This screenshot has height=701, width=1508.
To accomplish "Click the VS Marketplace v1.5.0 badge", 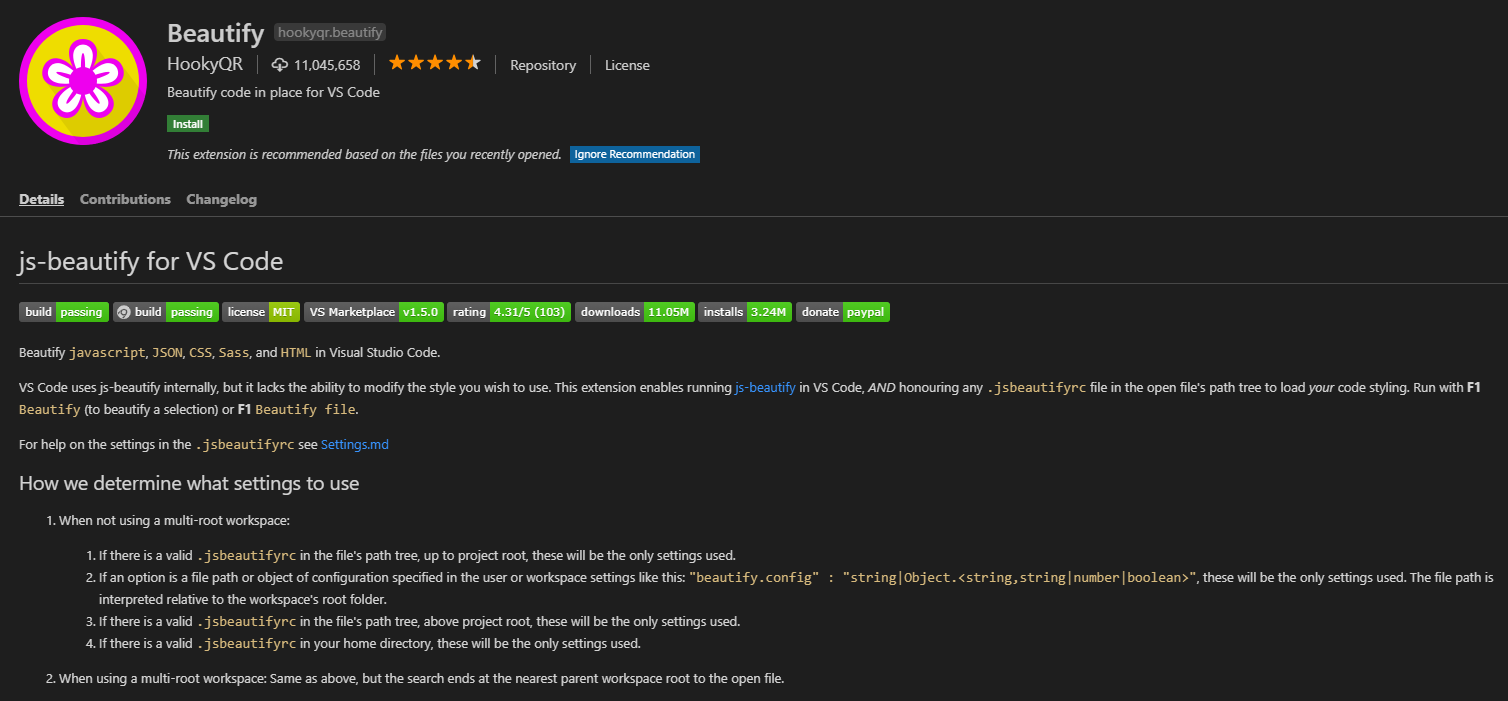I will [x=374, y=312].
